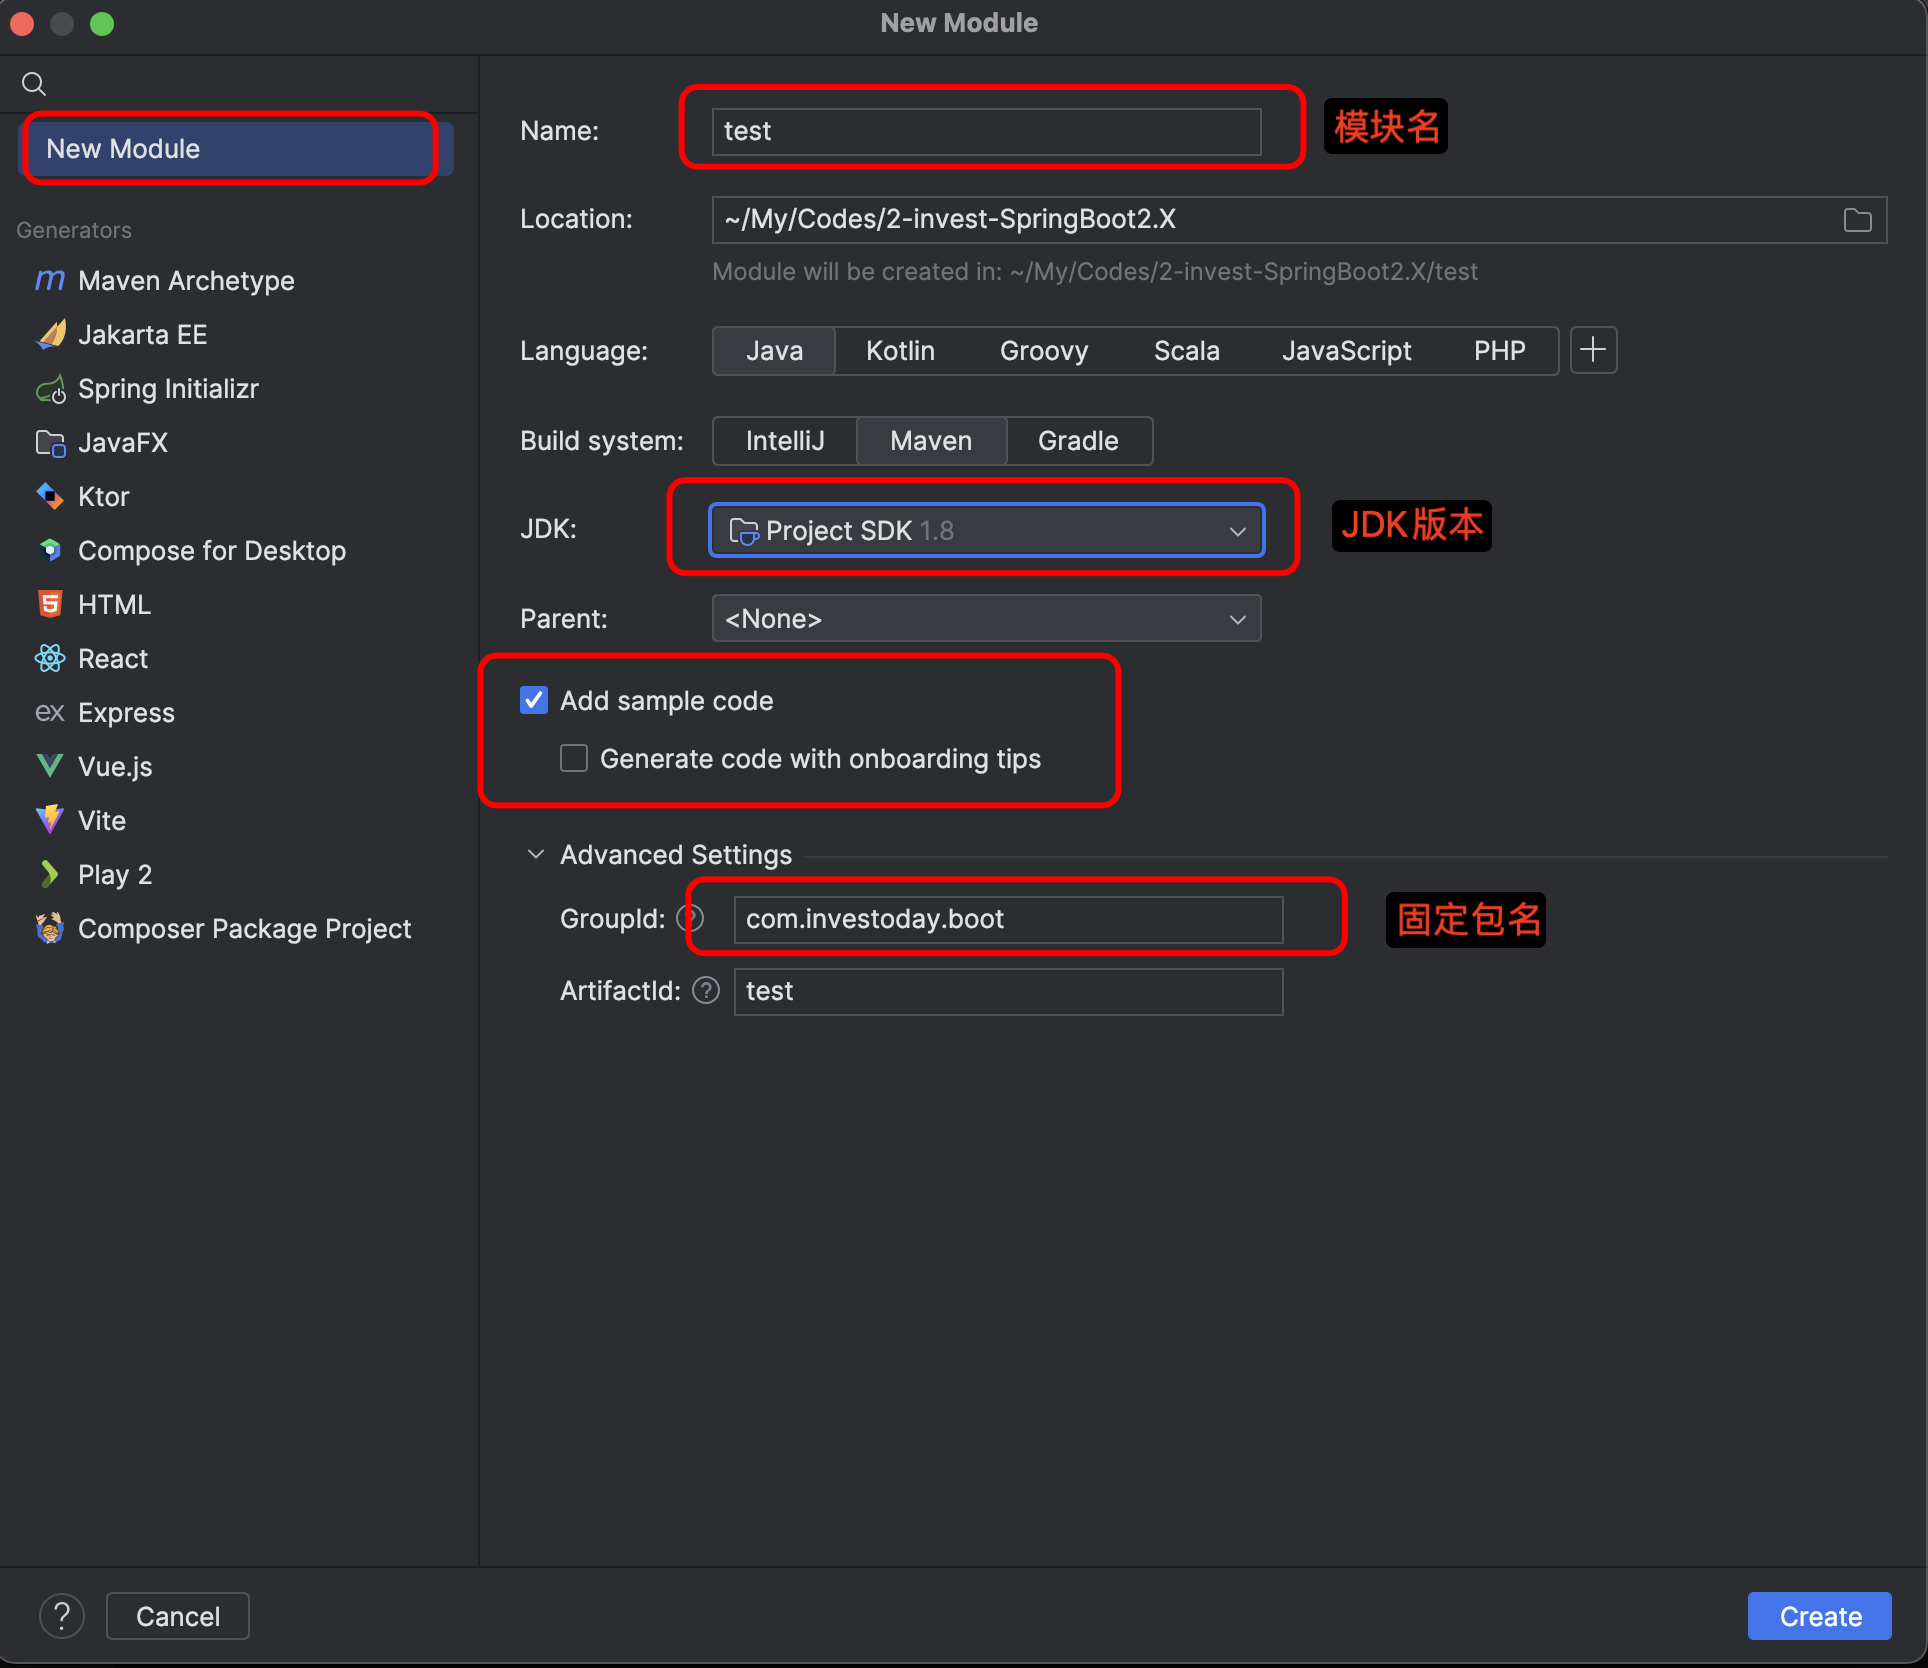Click the Maven Archetype generator icon
The image size is (1928, 1668).
(49, 281)
